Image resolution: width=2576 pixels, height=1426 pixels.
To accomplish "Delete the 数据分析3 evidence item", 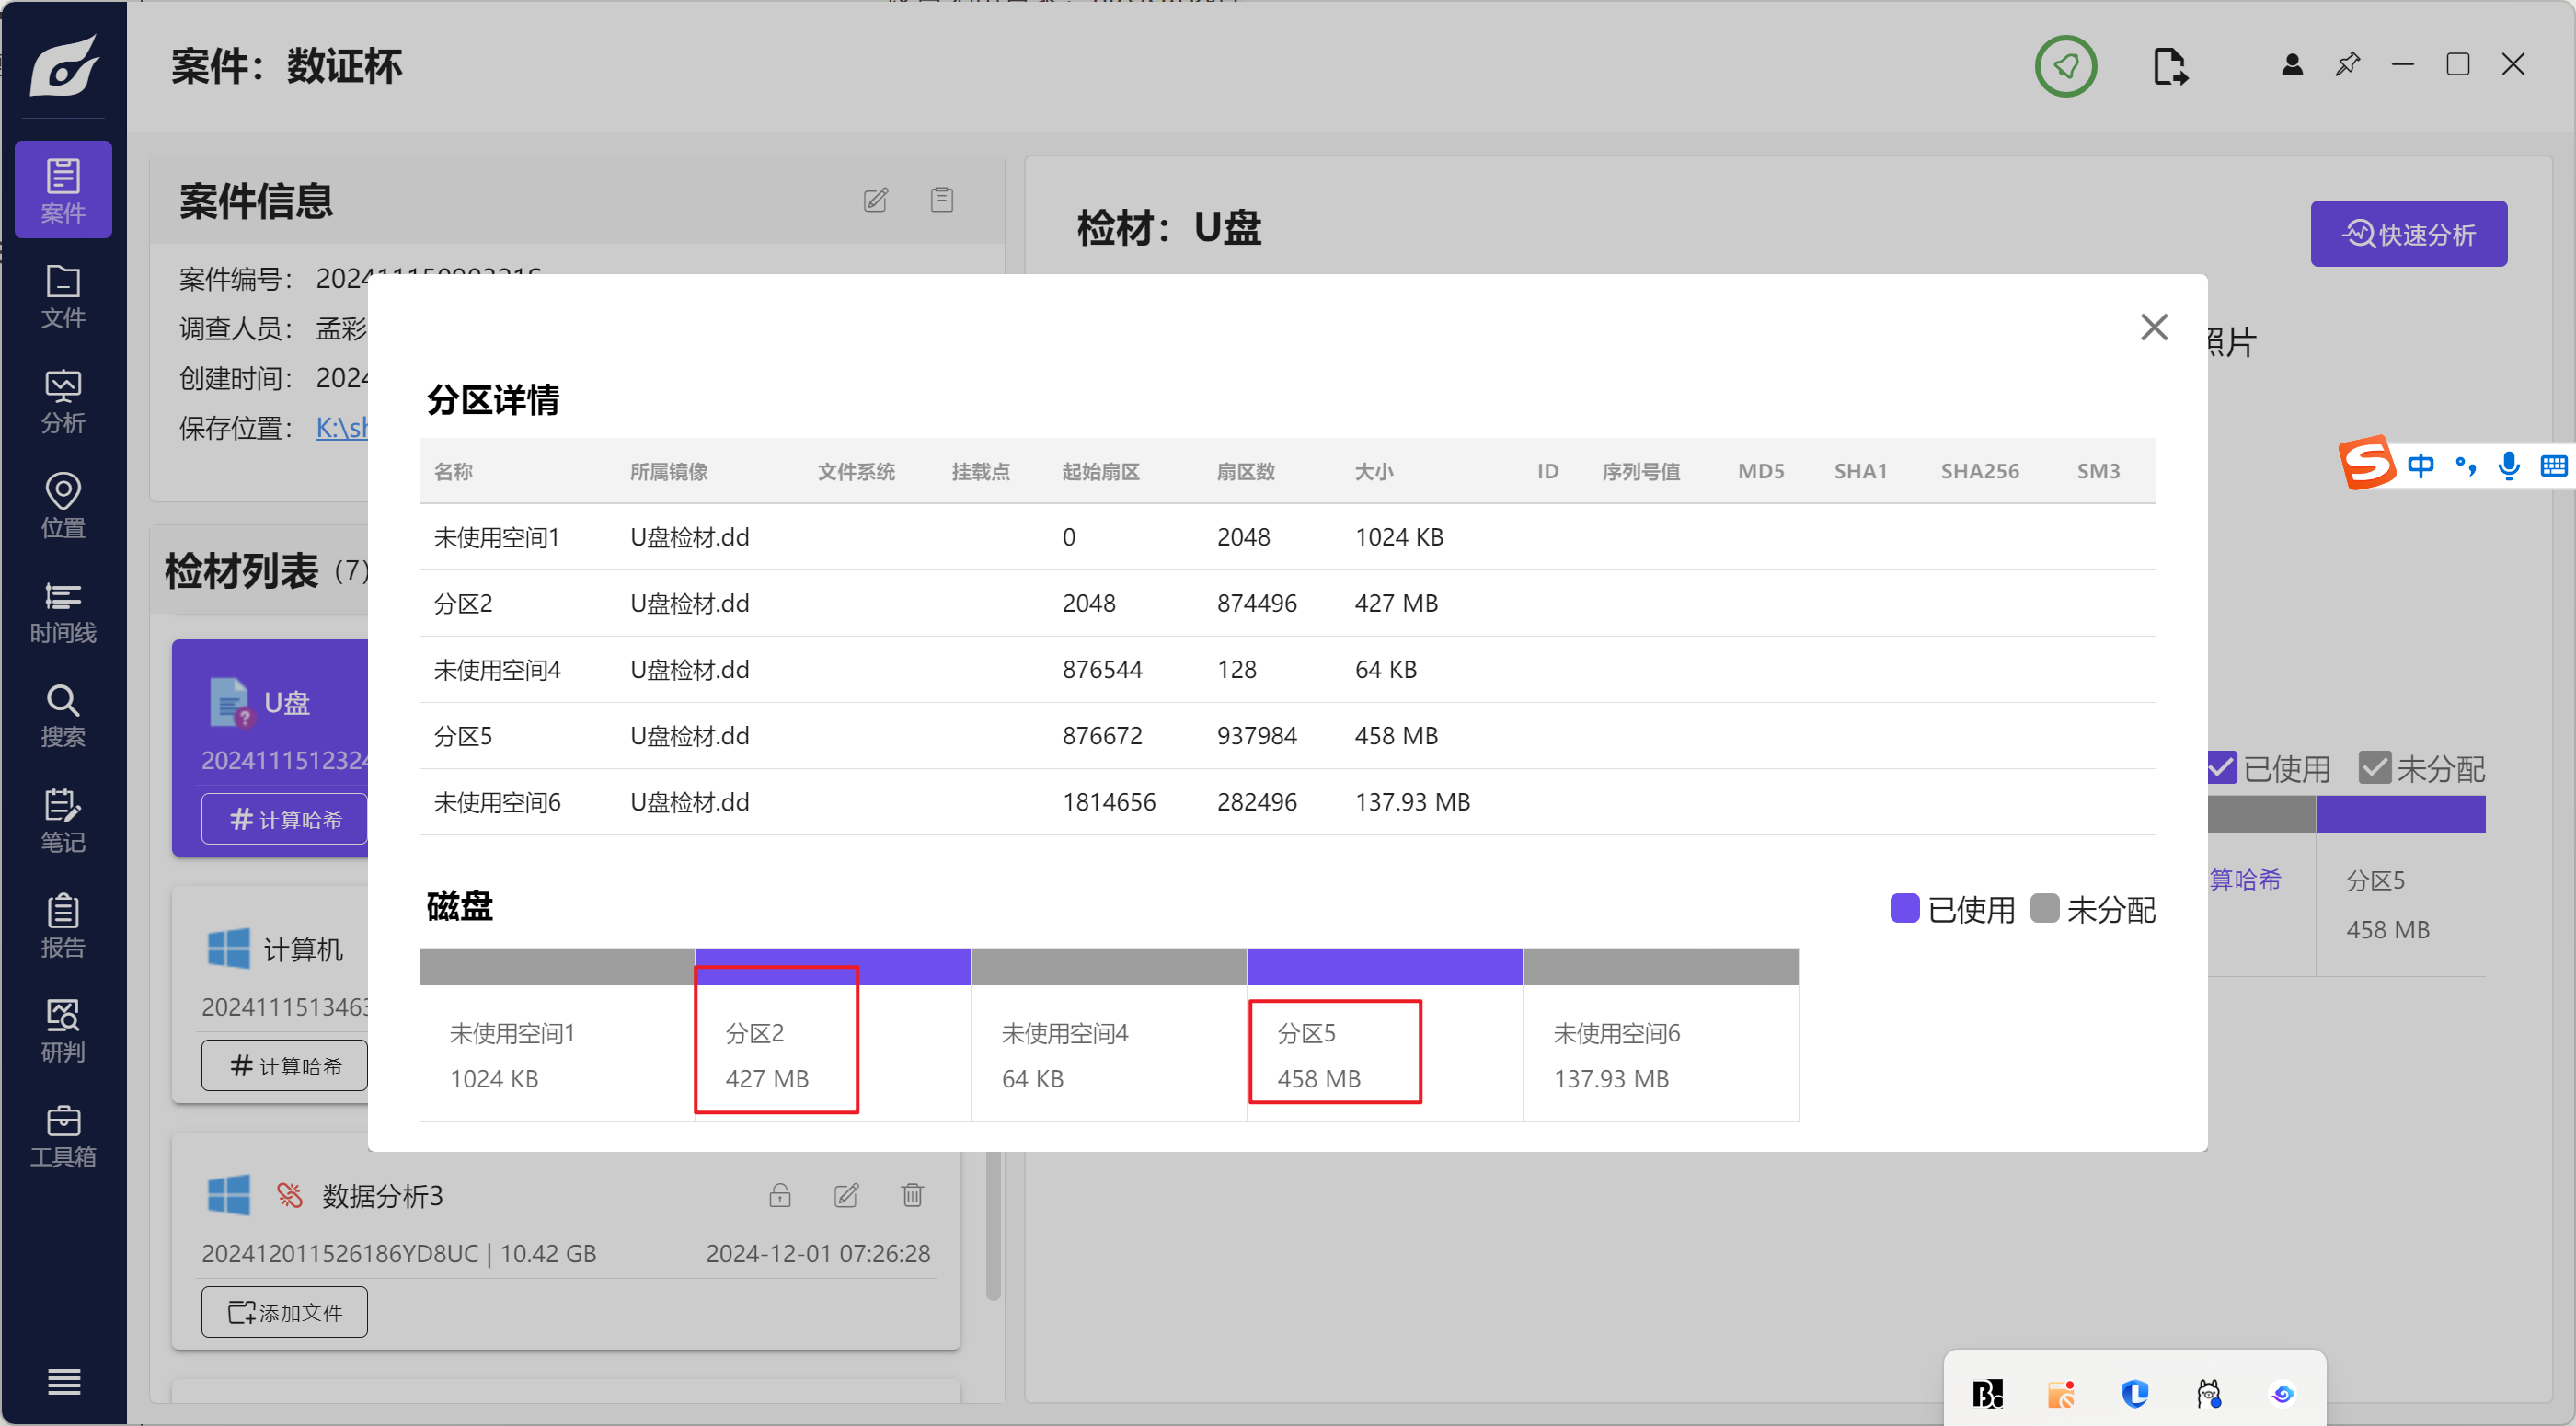I will point(912,1195).
